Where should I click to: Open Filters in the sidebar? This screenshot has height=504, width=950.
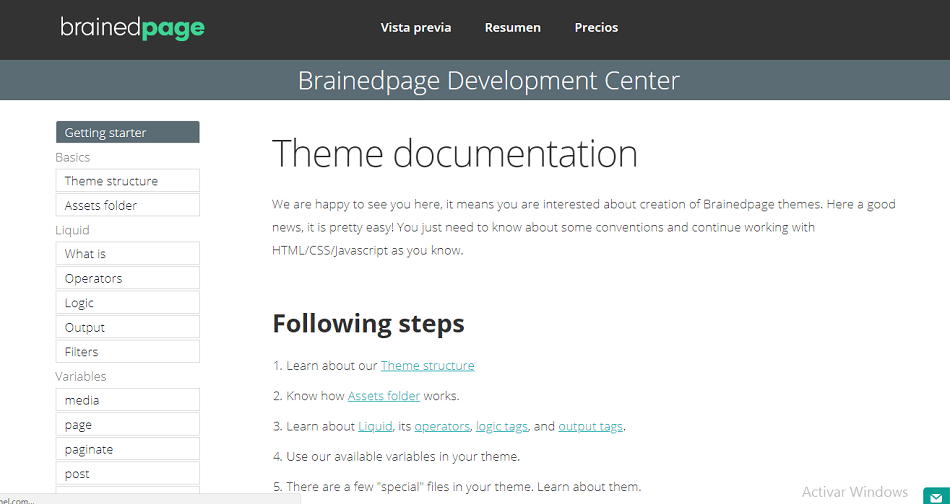[127, 352]
